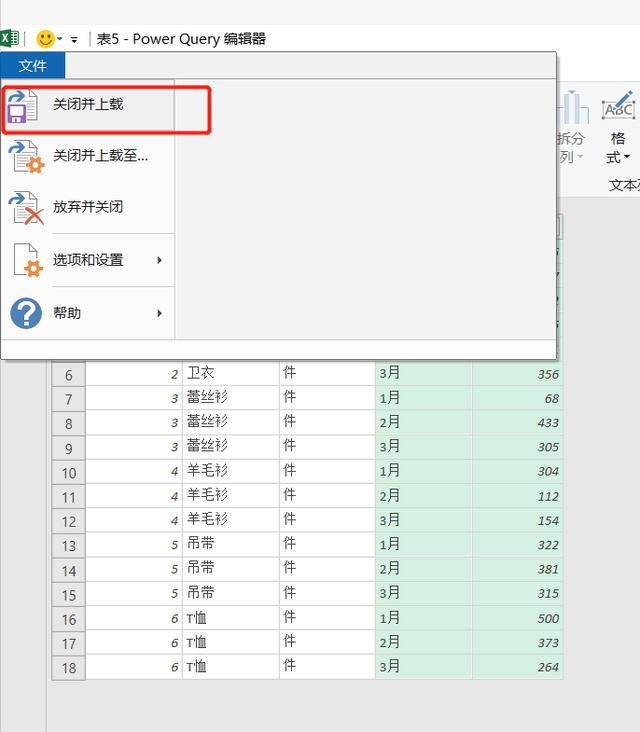Select 关闭并上载 menu entry

[88, 105]
